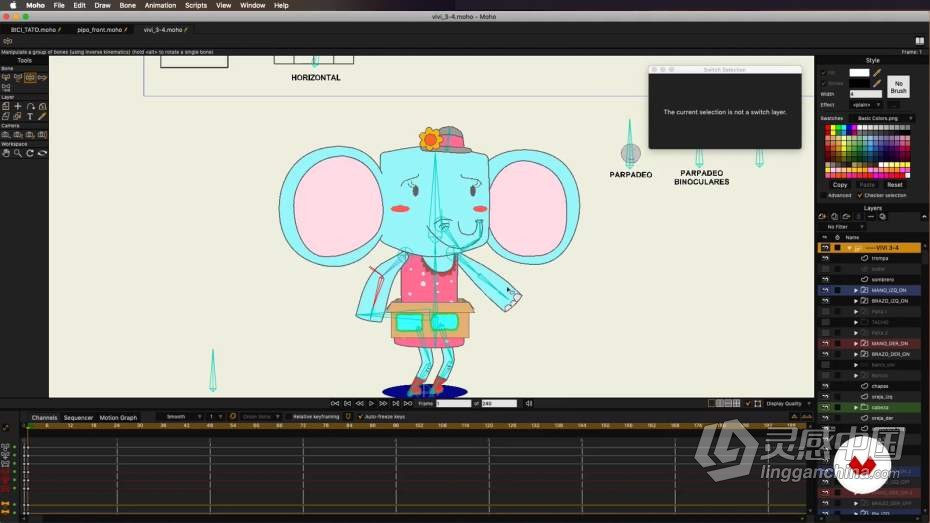Open the Smooth interpolation dropdown
This screenshot has height=523, width=930.
(180, 417)
